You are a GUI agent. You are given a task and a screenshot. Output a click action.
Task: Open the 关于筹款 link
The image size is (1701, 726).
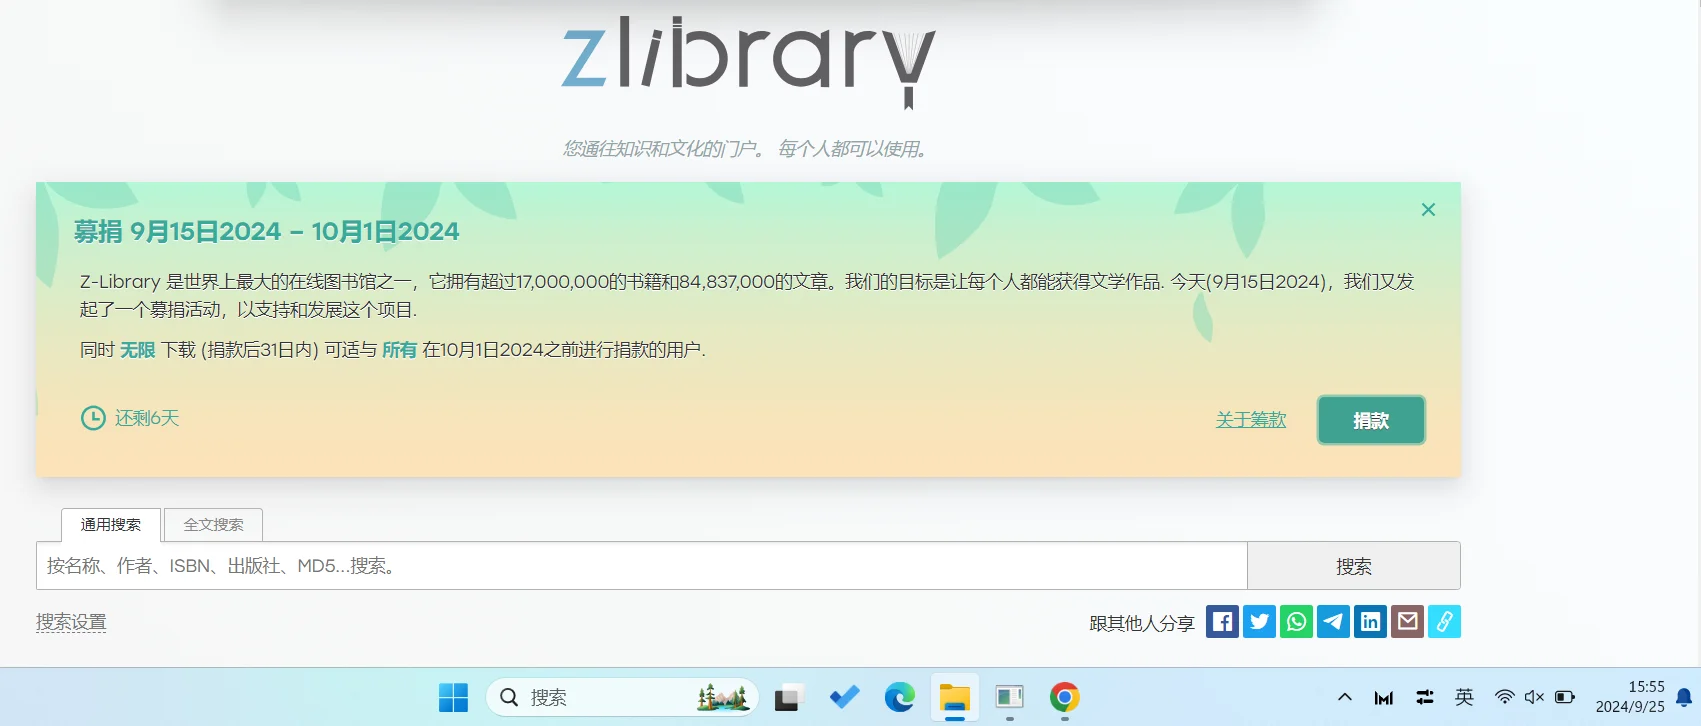1251,420
